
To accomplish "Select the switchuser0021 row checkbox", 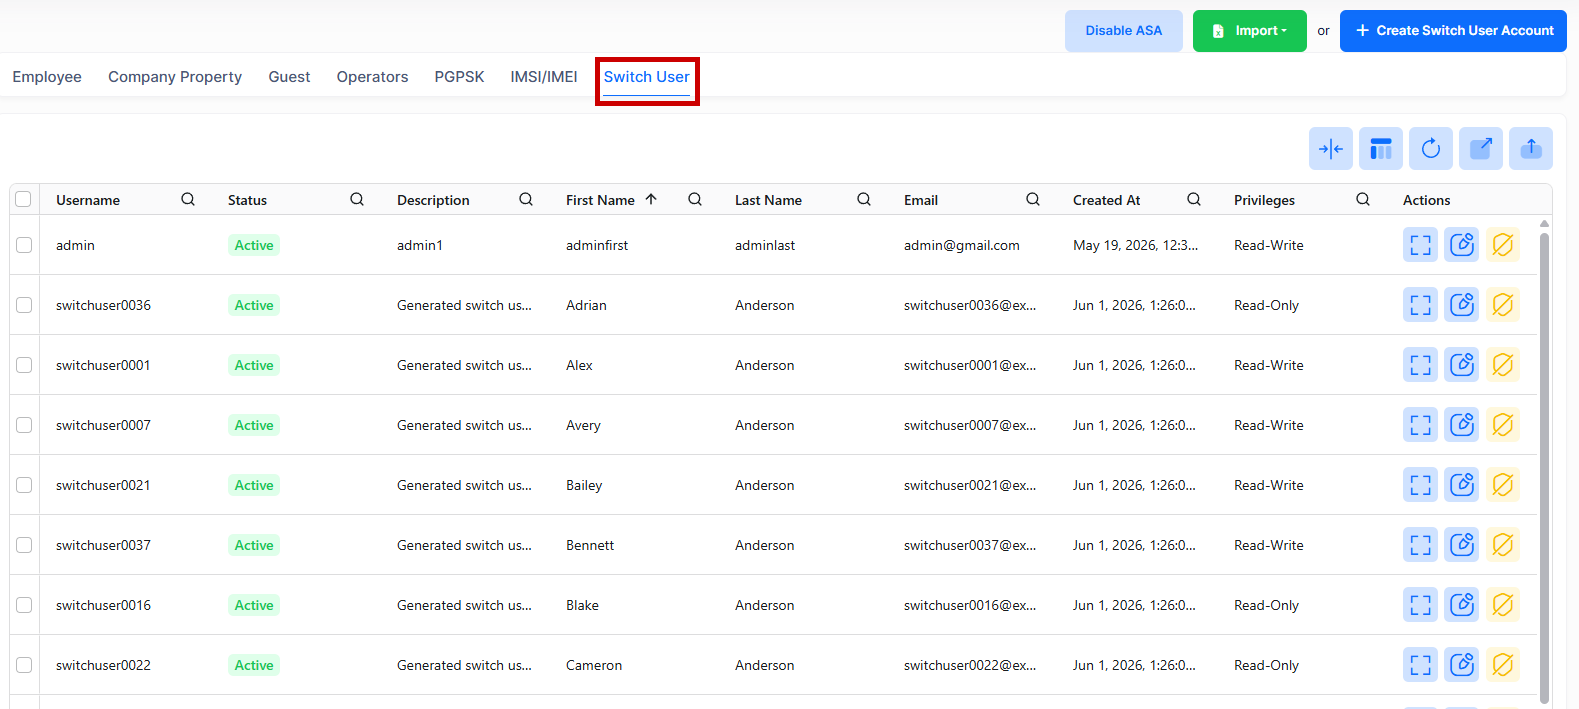I will (x=24, y=485).
